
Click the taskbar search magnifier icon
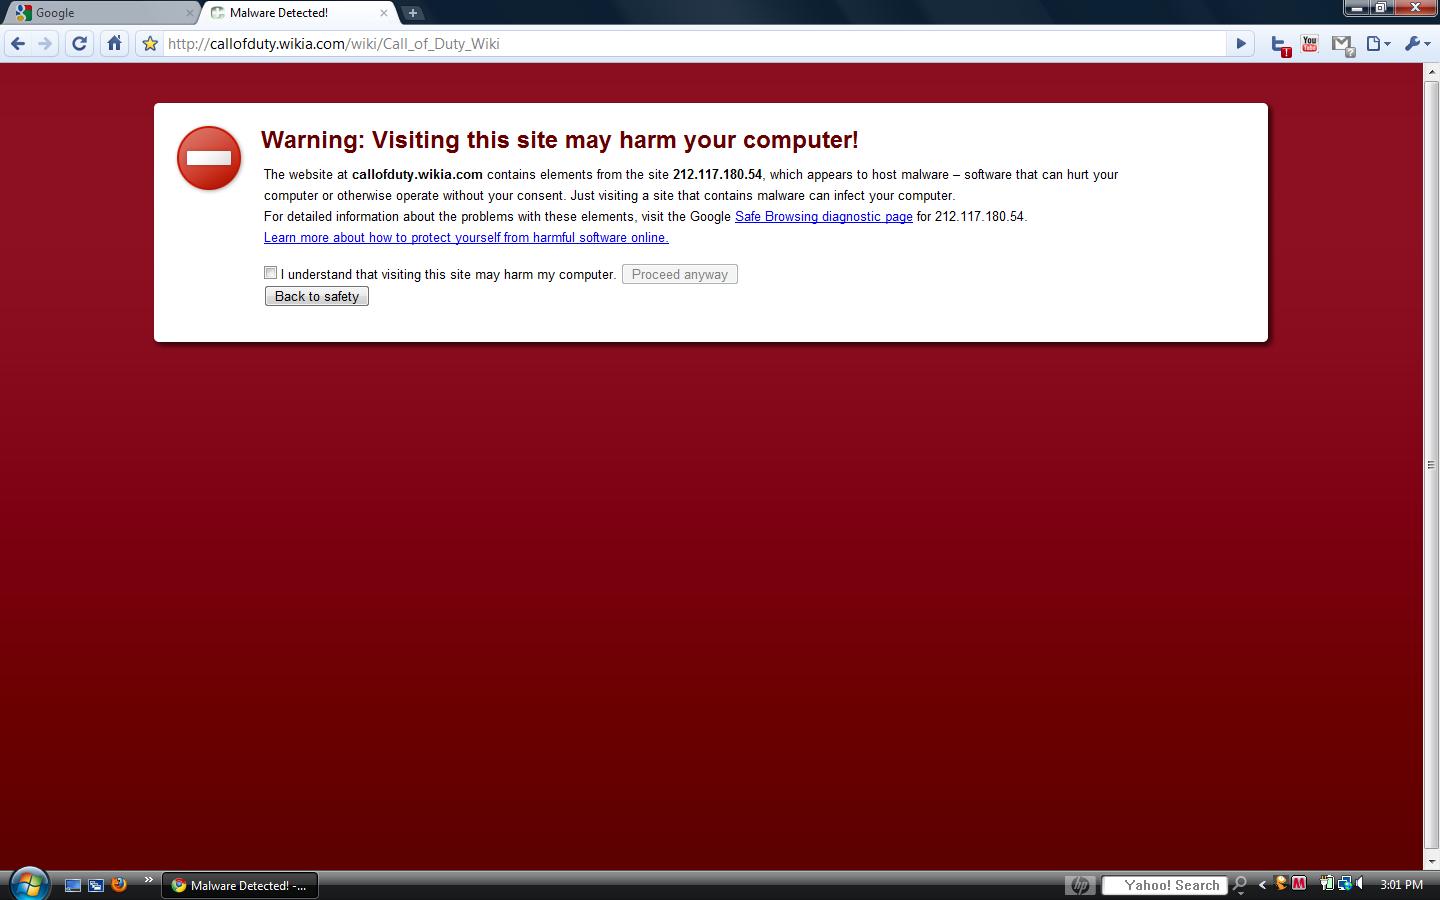[x=1240, y=885]
